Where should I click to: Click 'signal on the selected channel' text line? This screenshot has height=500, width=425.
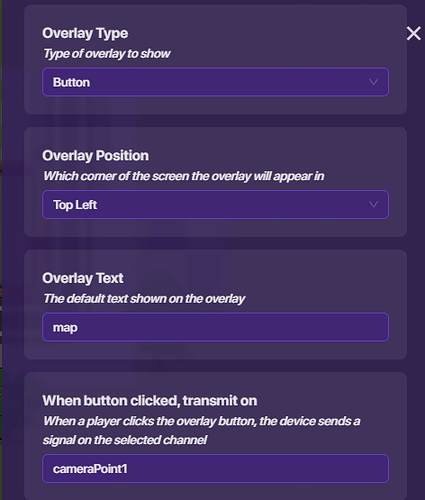point(125,440)
